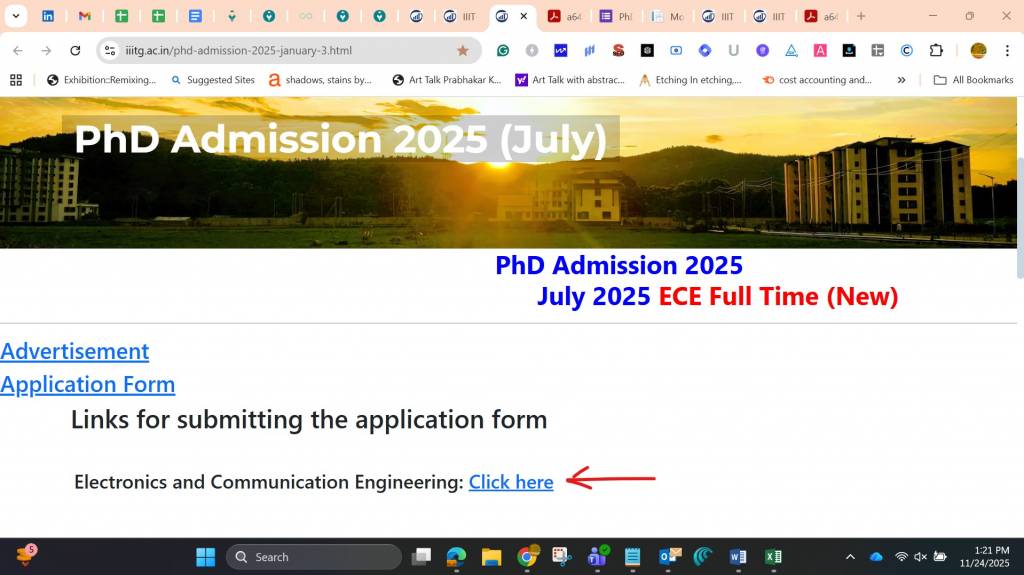
Task: Click the page vertical scrollbar thumb
Action: pos(1020,218)
